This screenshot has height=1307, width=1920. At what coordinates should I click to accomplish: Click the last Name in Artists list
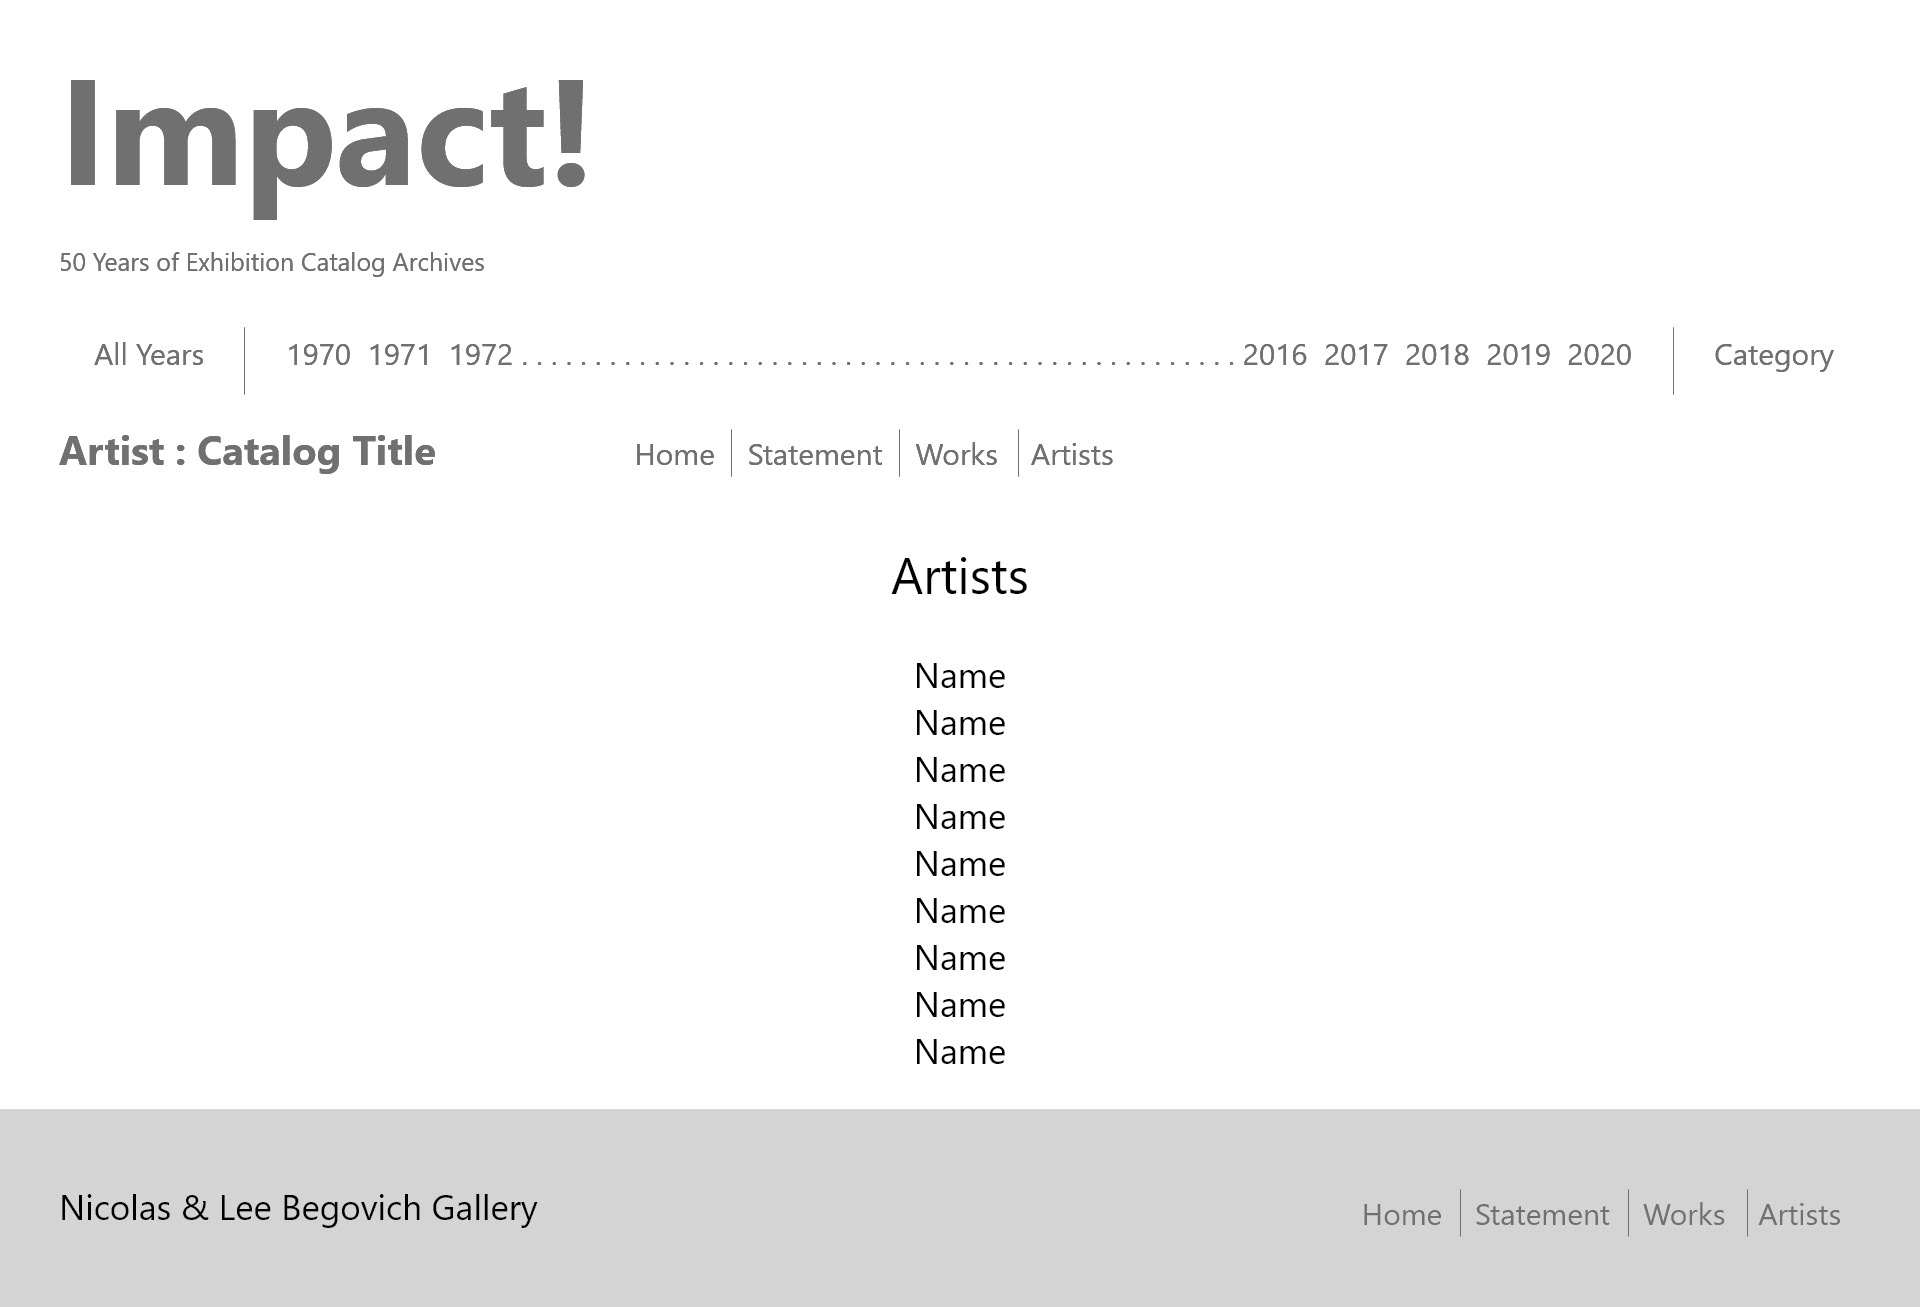tap(959, 1052)
